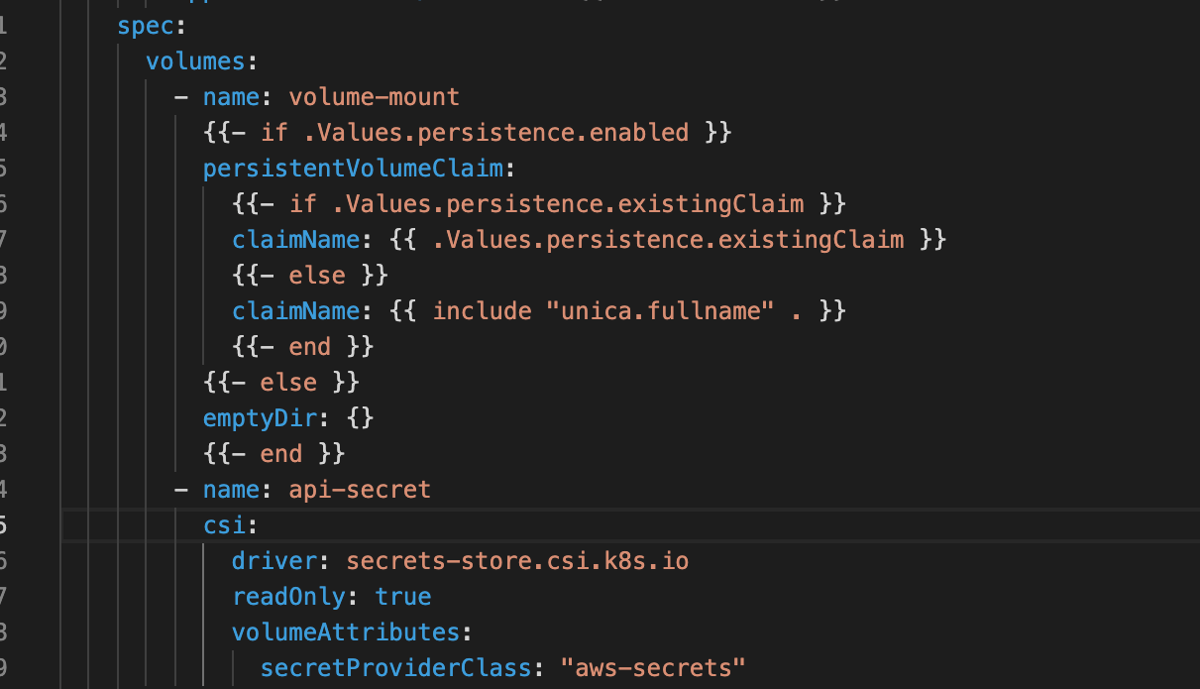Click the api-secret name value
1200x689 pixels.
(x=359, y=490)
